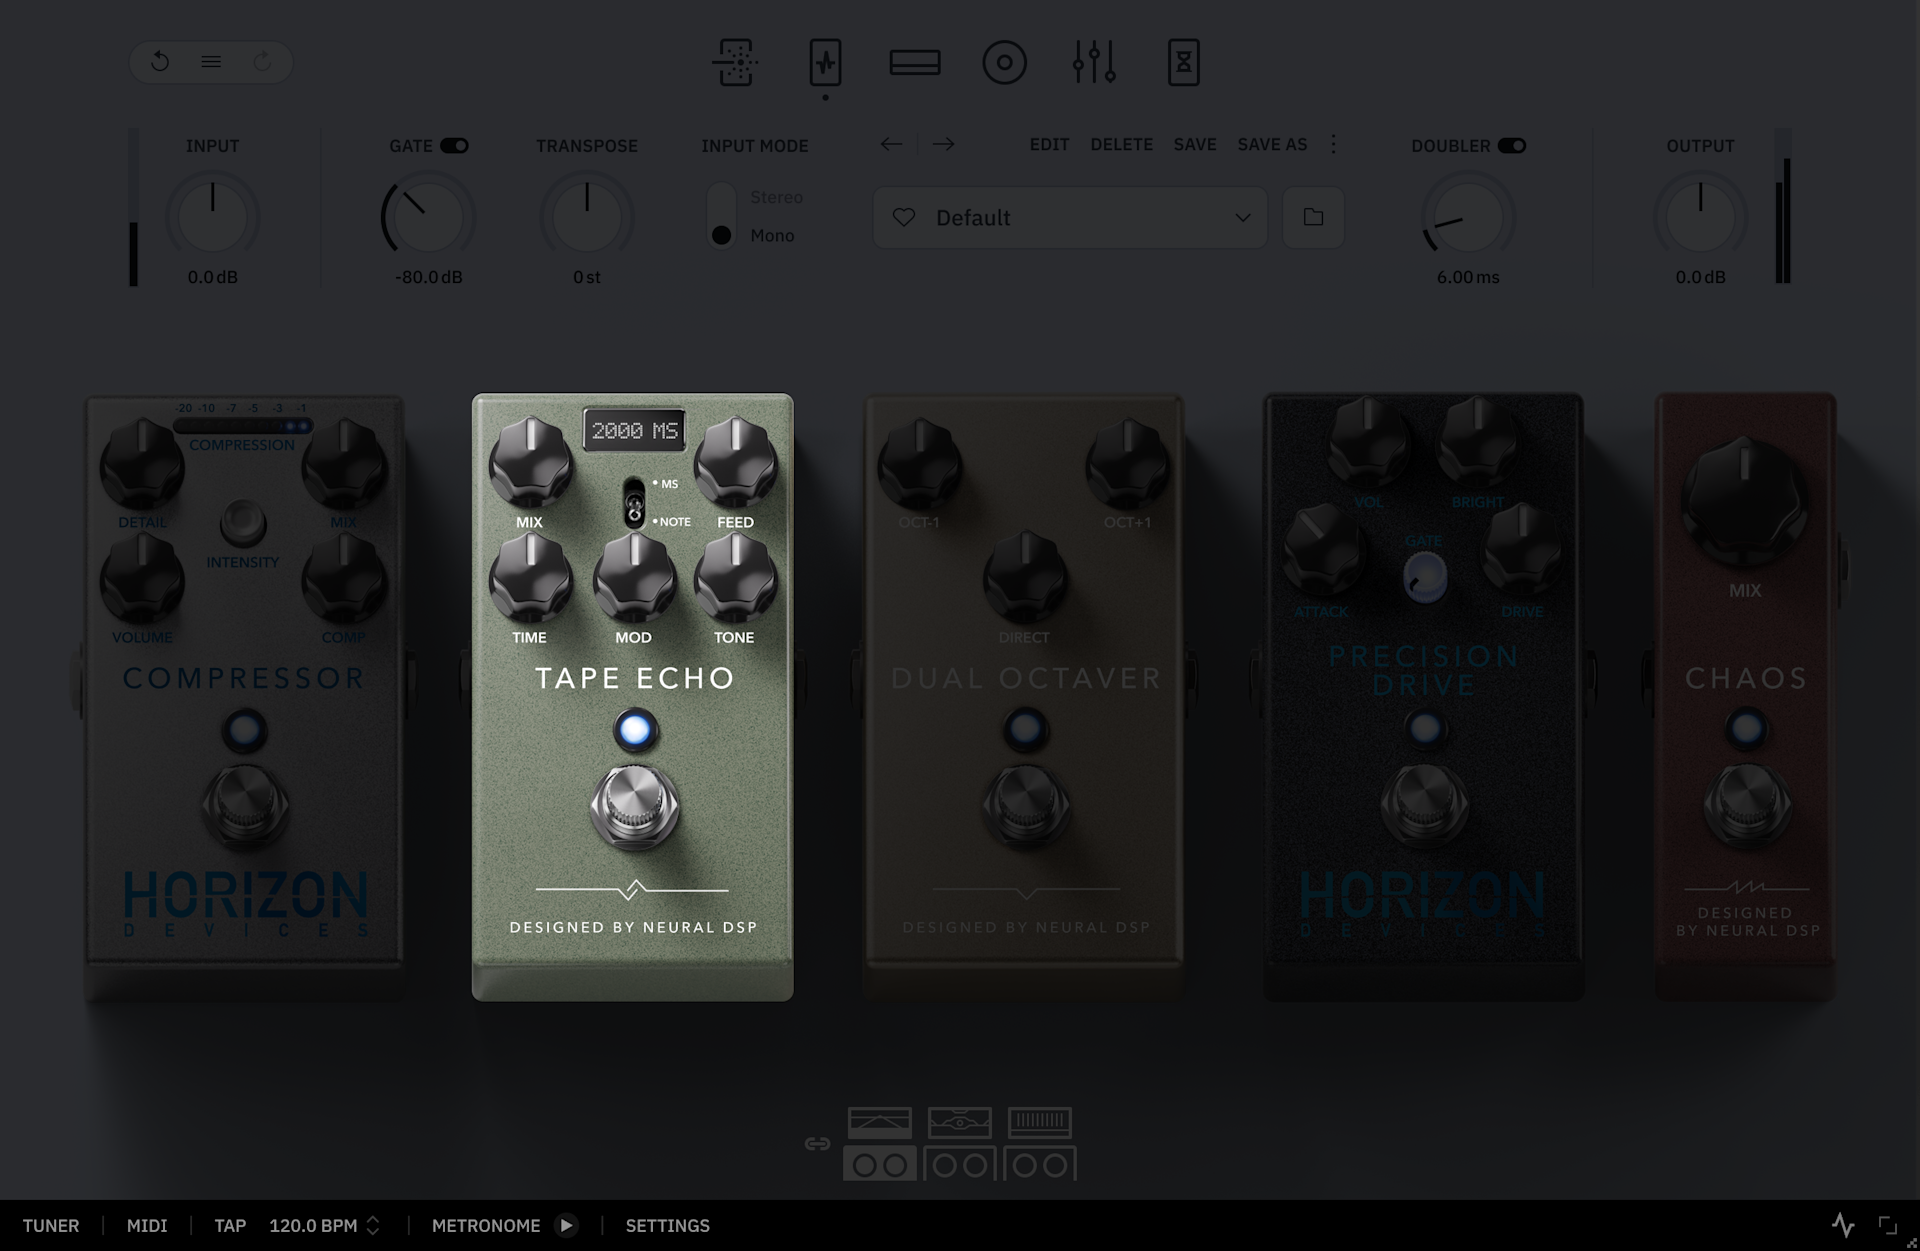Select the middle two-speaker cabinet icon
The image size is (1920, 1251).
pos(960,1164)
